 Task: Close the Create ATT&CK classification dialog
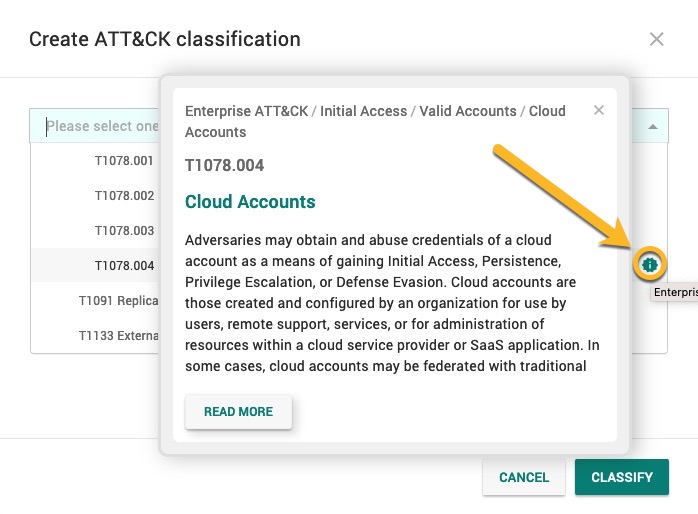point(656,39)
